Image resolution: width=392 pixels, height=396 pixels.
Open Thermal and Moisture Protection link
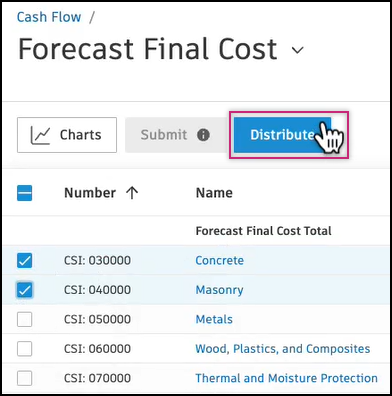coord(286,378)
